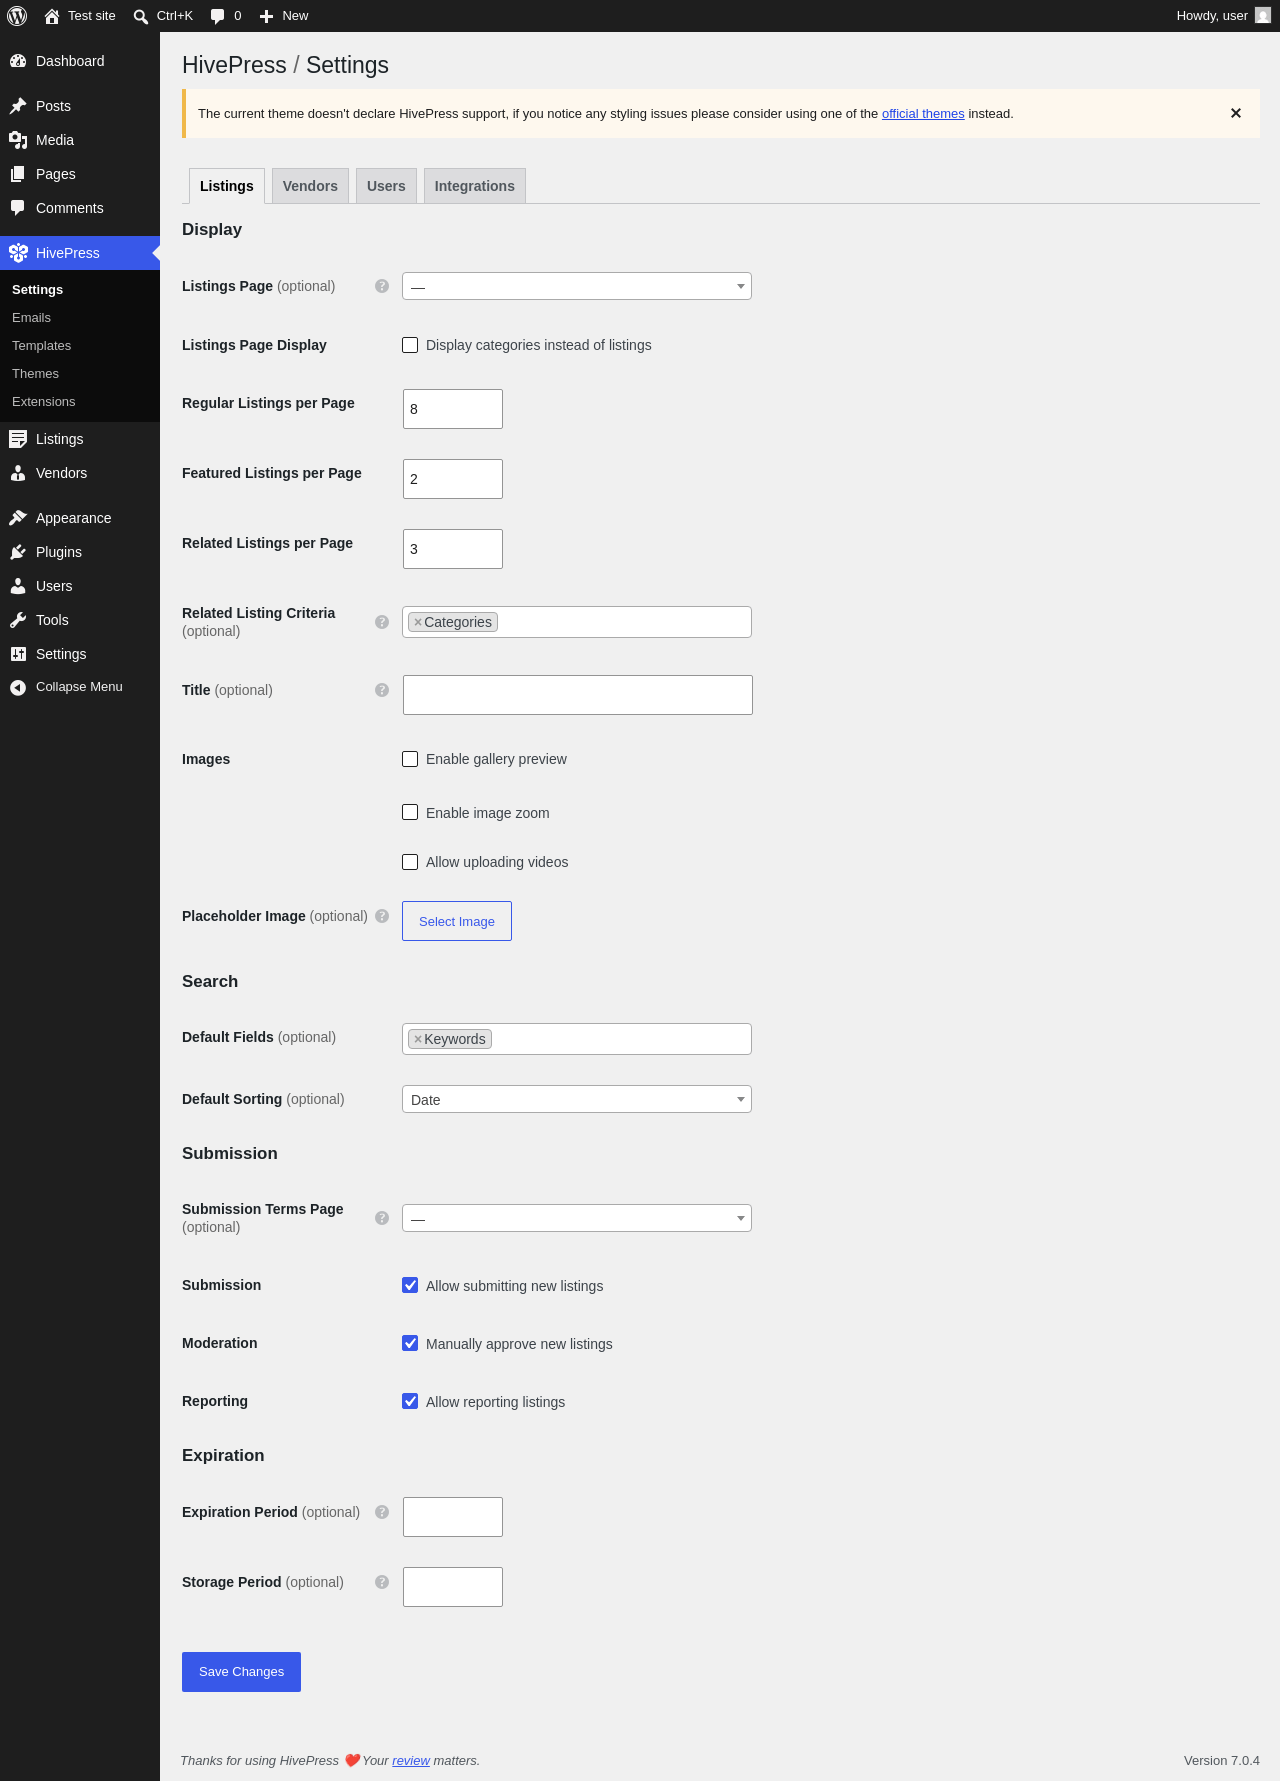Remove the Categories tag from criteria

(x=418, y=622)
